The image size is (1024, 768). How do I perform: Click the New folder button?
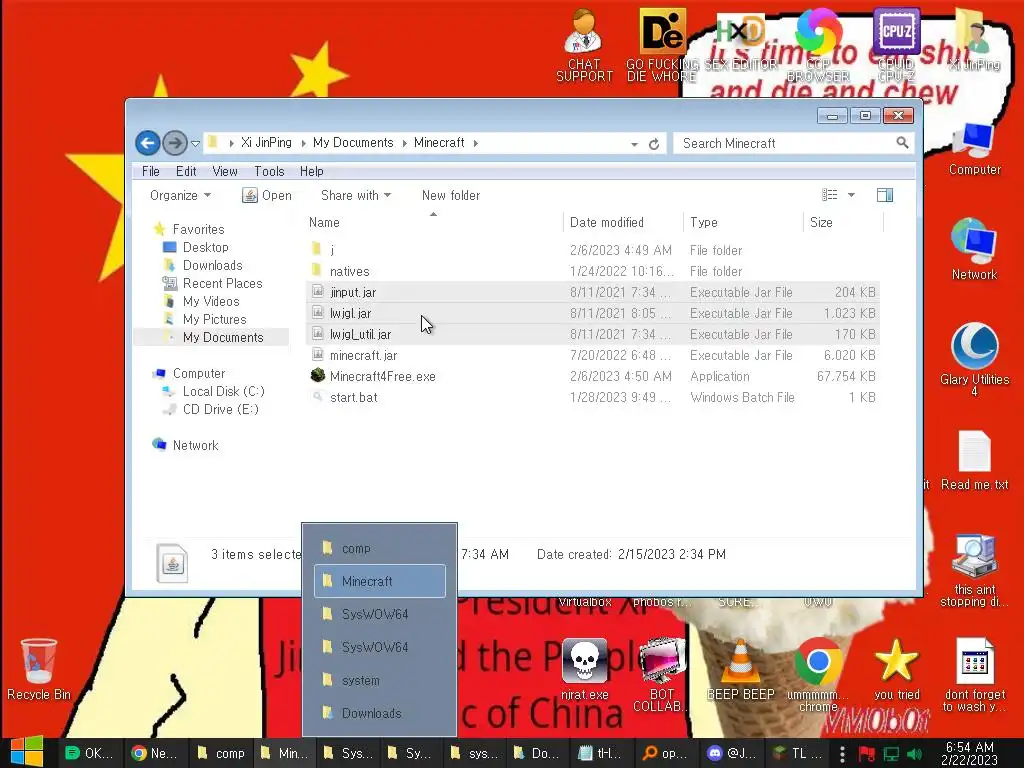tap(451, 195)
